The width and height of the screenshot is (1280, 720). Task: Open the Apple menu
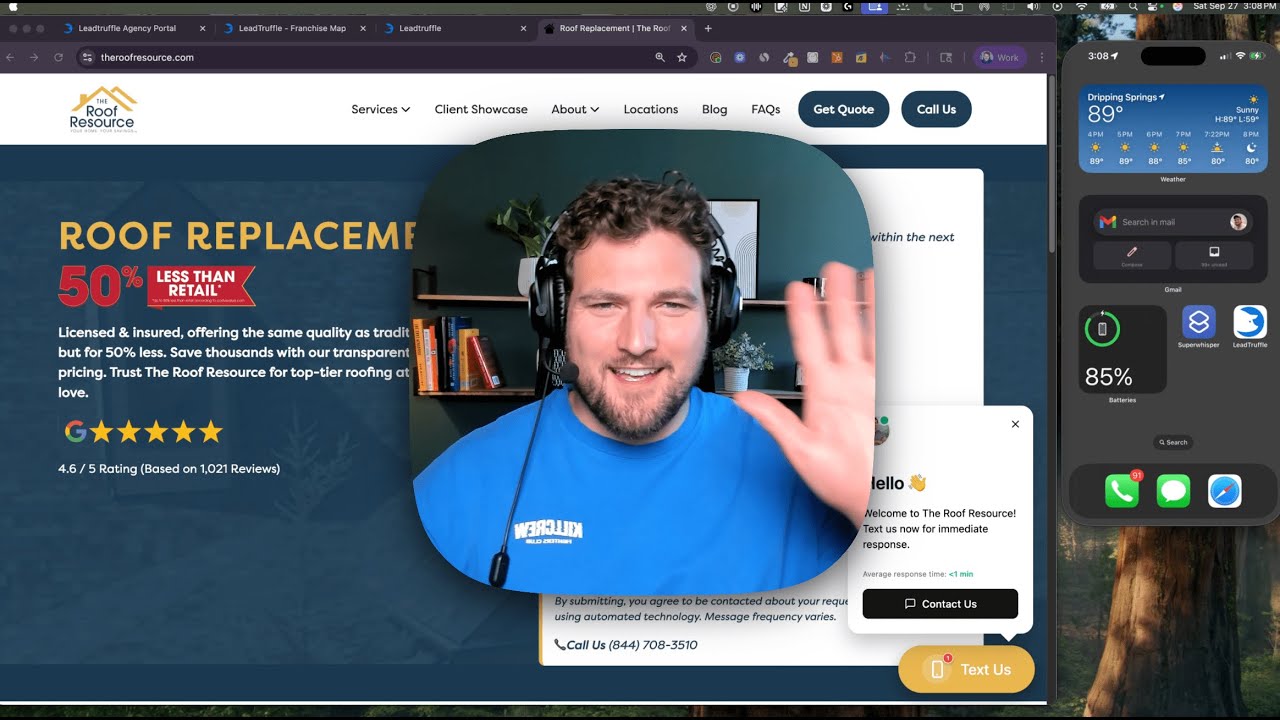[14, 6]
